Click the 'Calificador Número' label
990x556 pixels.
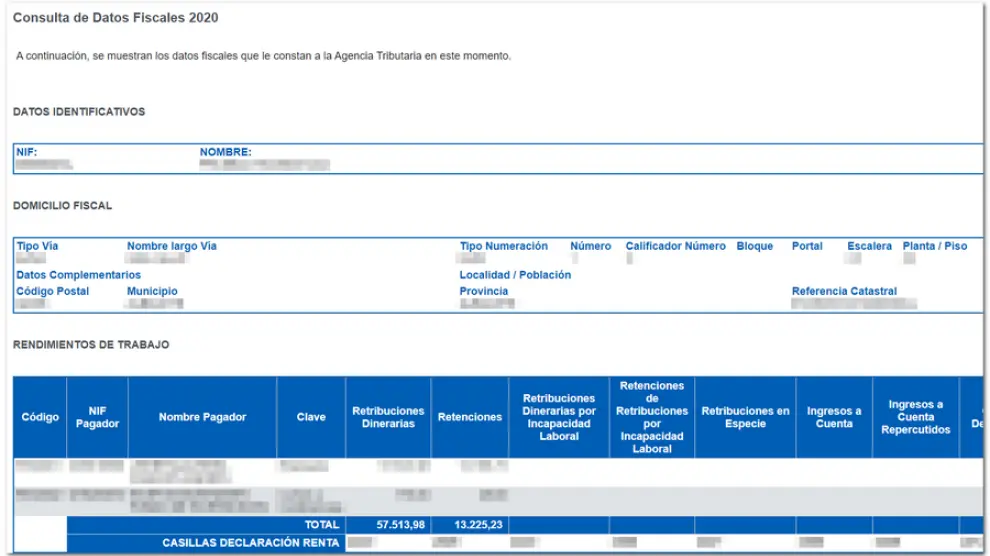pos(676,246)
